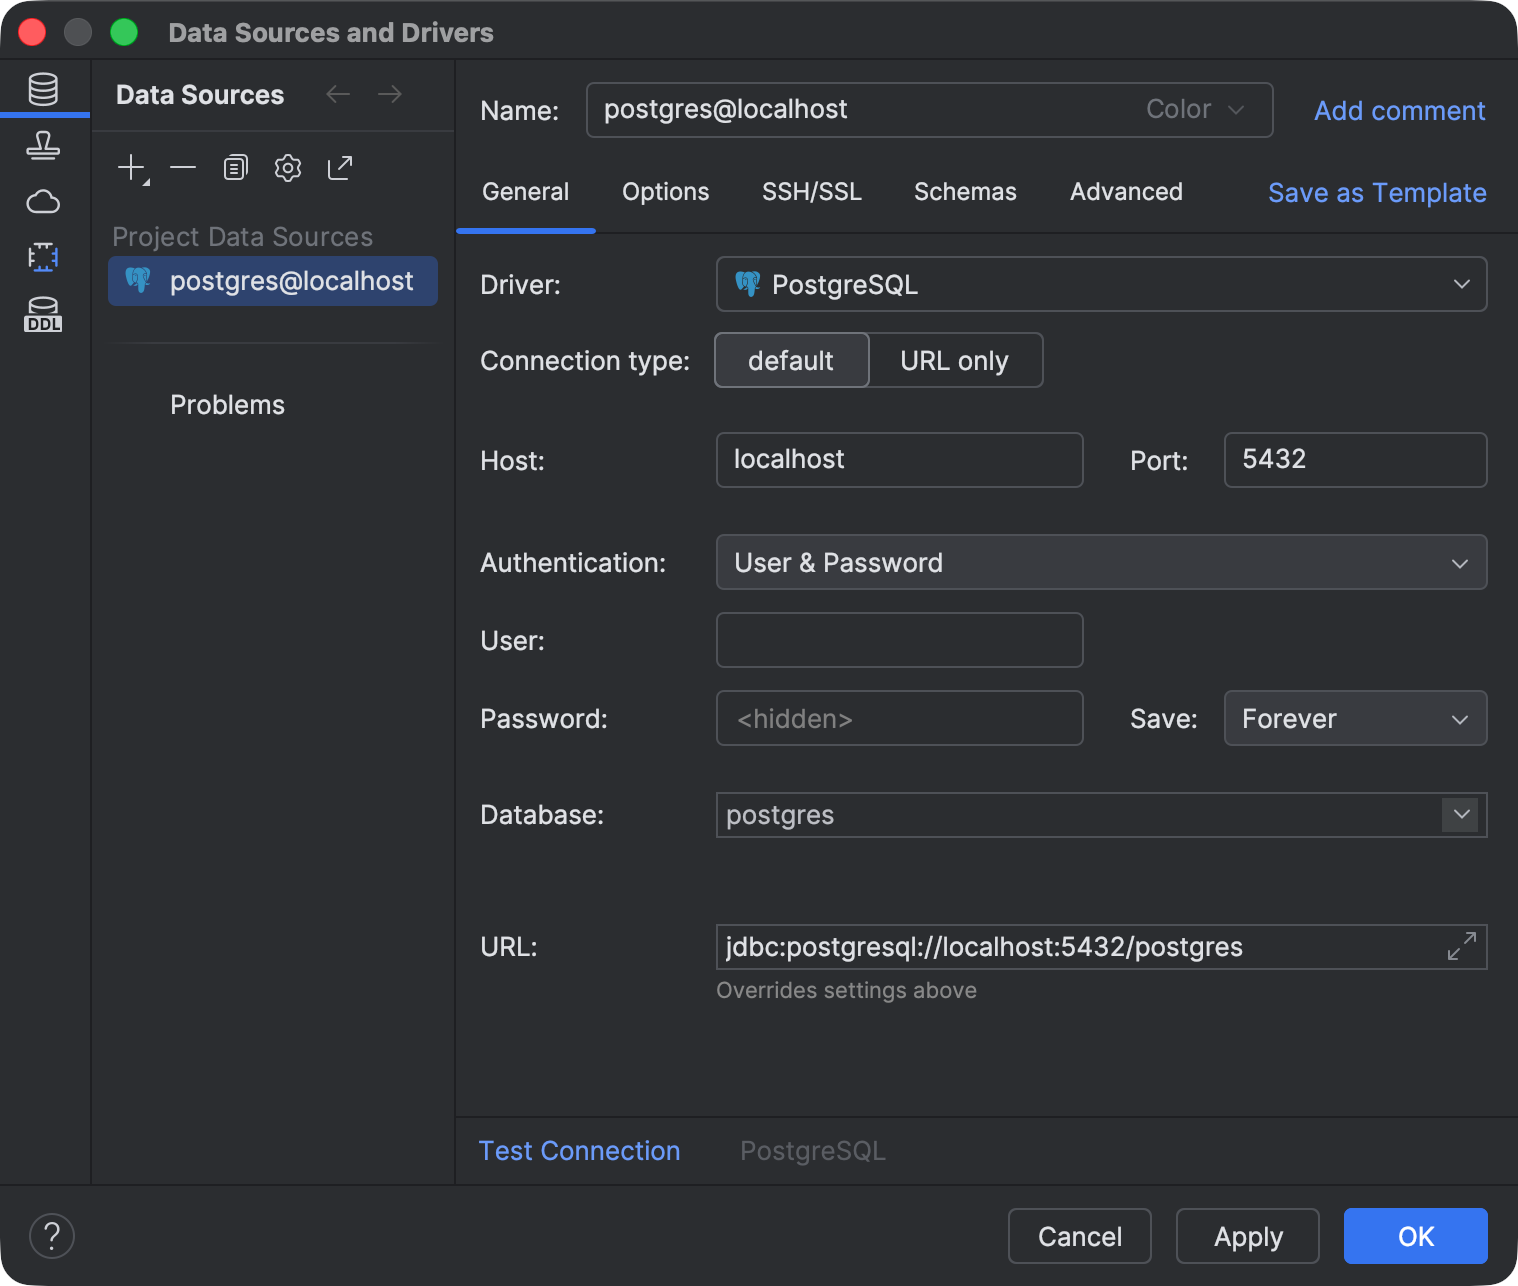
Task: Click the Add comment link
Action: pos(1400,110)
